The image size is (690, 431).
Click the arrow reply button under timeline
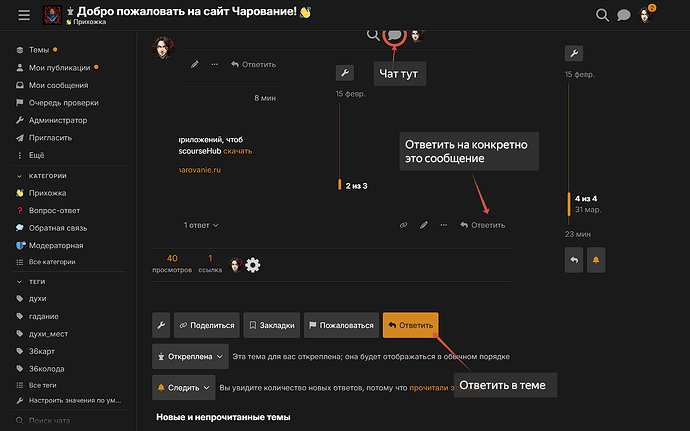coord(574,260)
